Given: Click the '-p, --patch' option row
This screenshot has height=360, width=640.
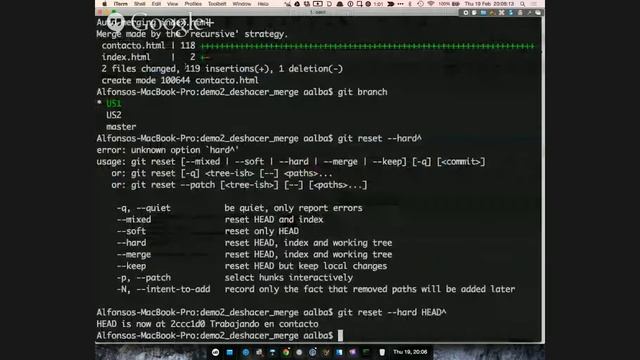Looking at the screenshot, I should coord(235,278).
